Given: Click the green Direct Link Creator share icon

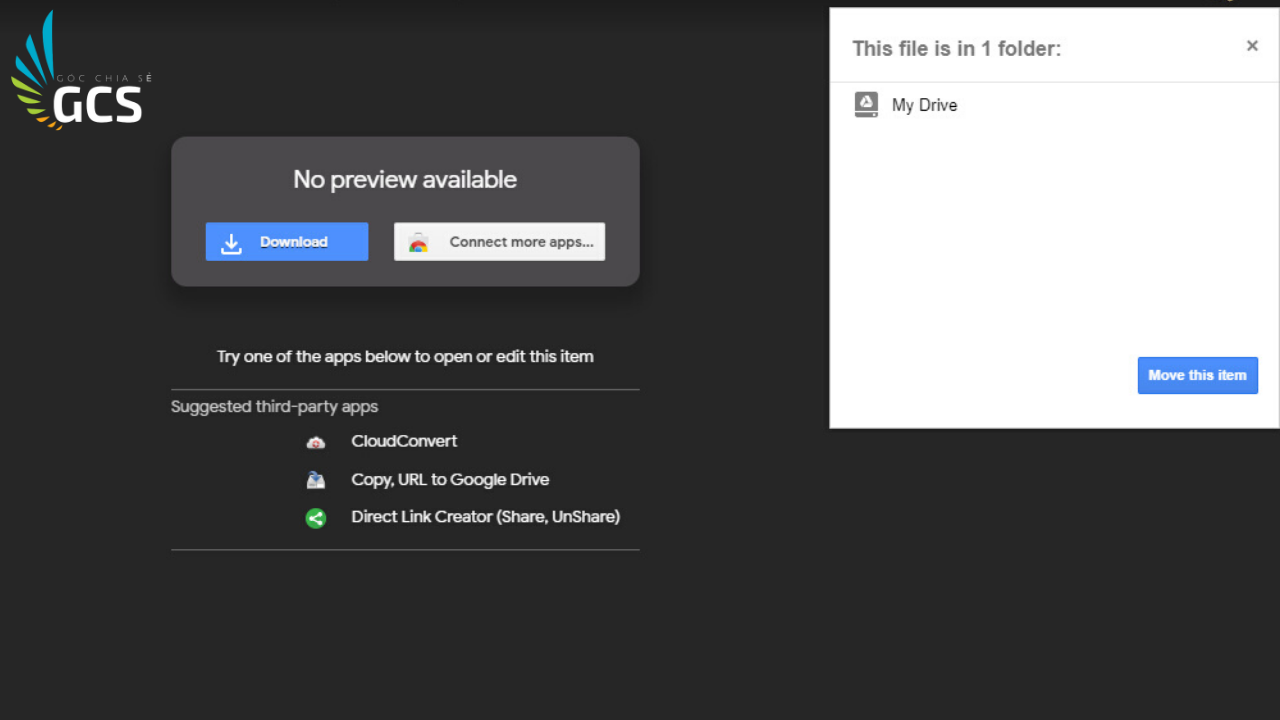Looking at the screenshot, I should click(316, 518).
